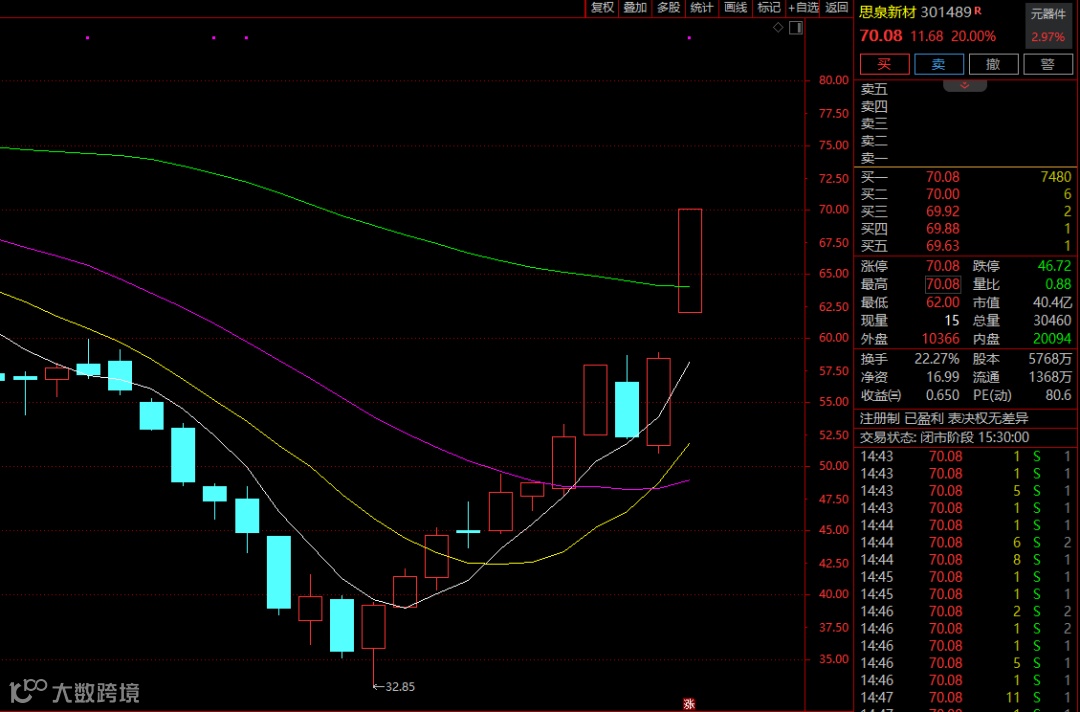Click the 最低 value 62.00

pos(943,302)
